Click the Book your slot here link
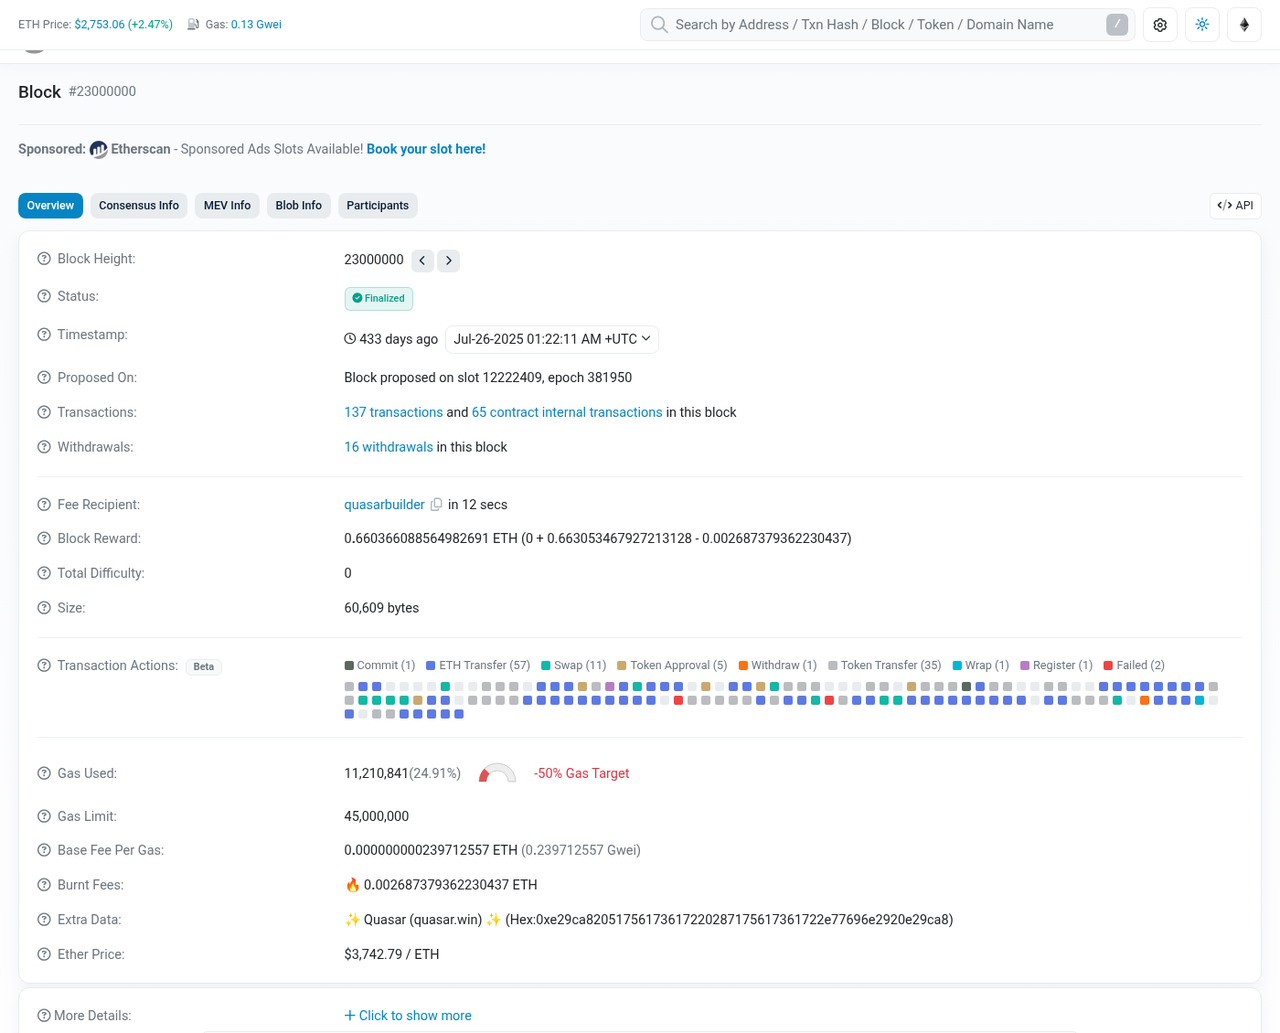Viewport: 1280px width, 1033px height. [426, 149]
